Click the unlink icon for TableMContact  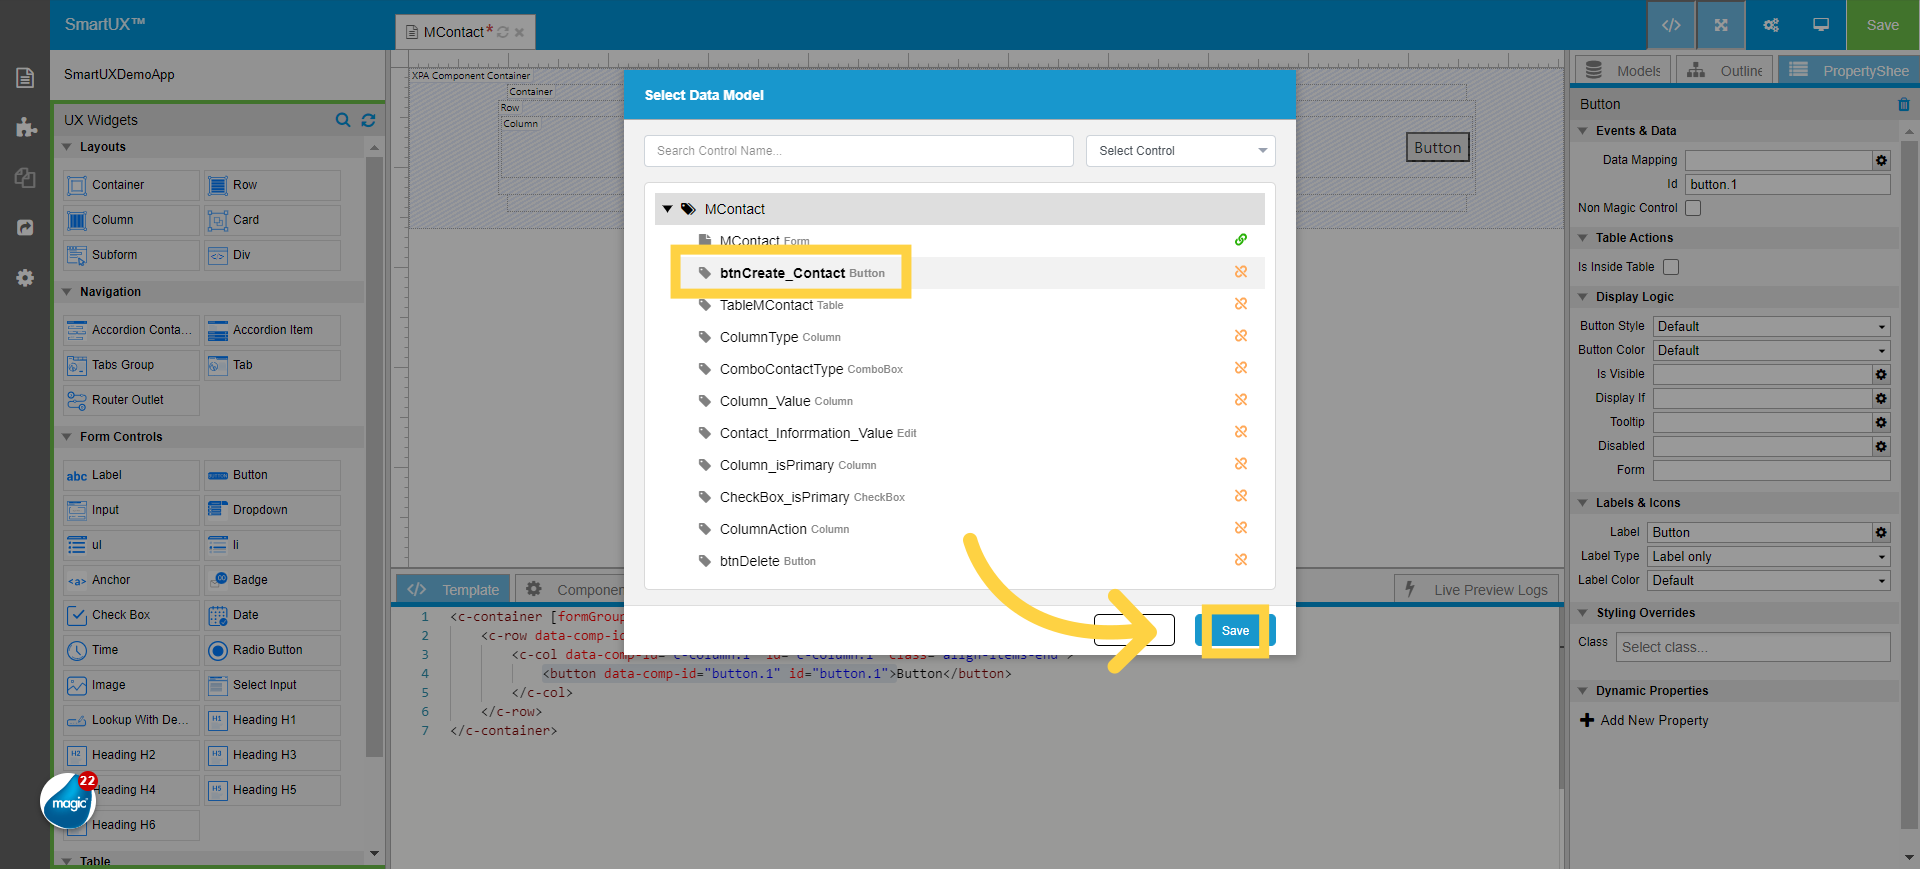tap(1241, 304)
